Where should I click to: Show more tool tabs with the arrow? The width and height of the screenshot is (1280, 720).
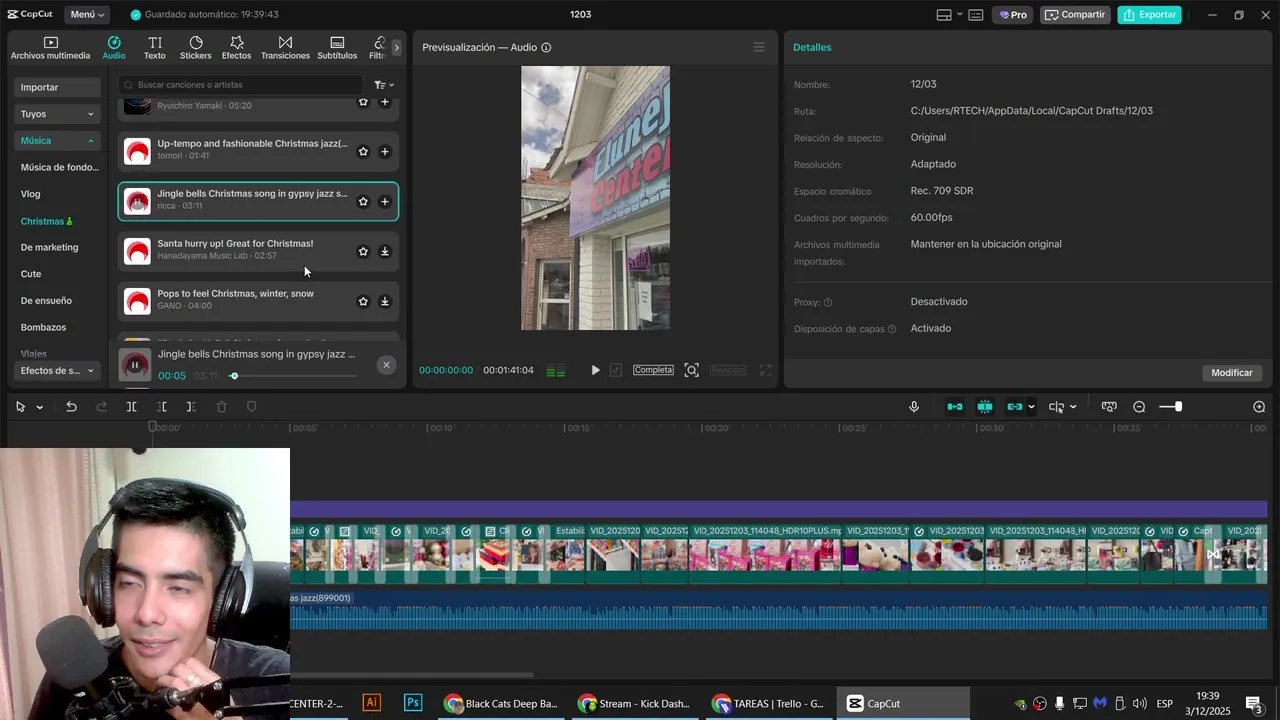397,48
